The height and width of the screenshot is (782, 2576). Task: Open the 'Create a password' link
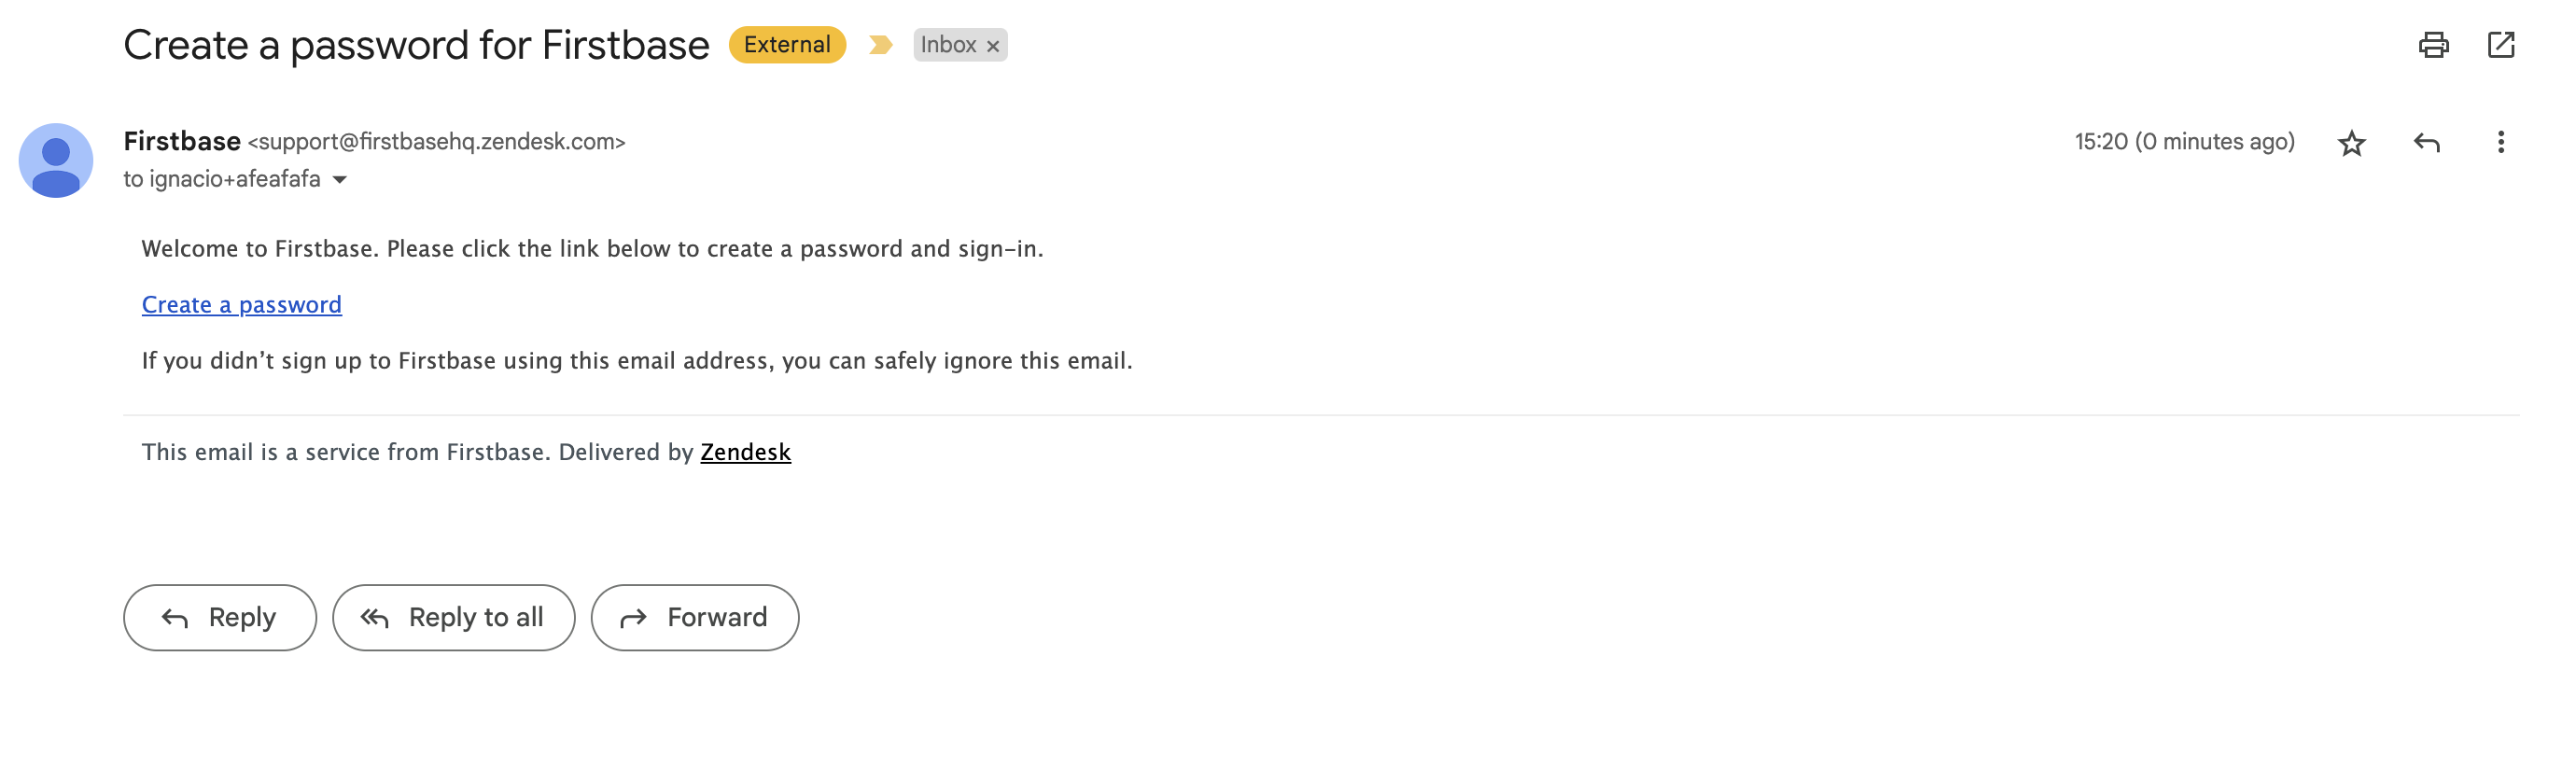[x=242, y=304]
